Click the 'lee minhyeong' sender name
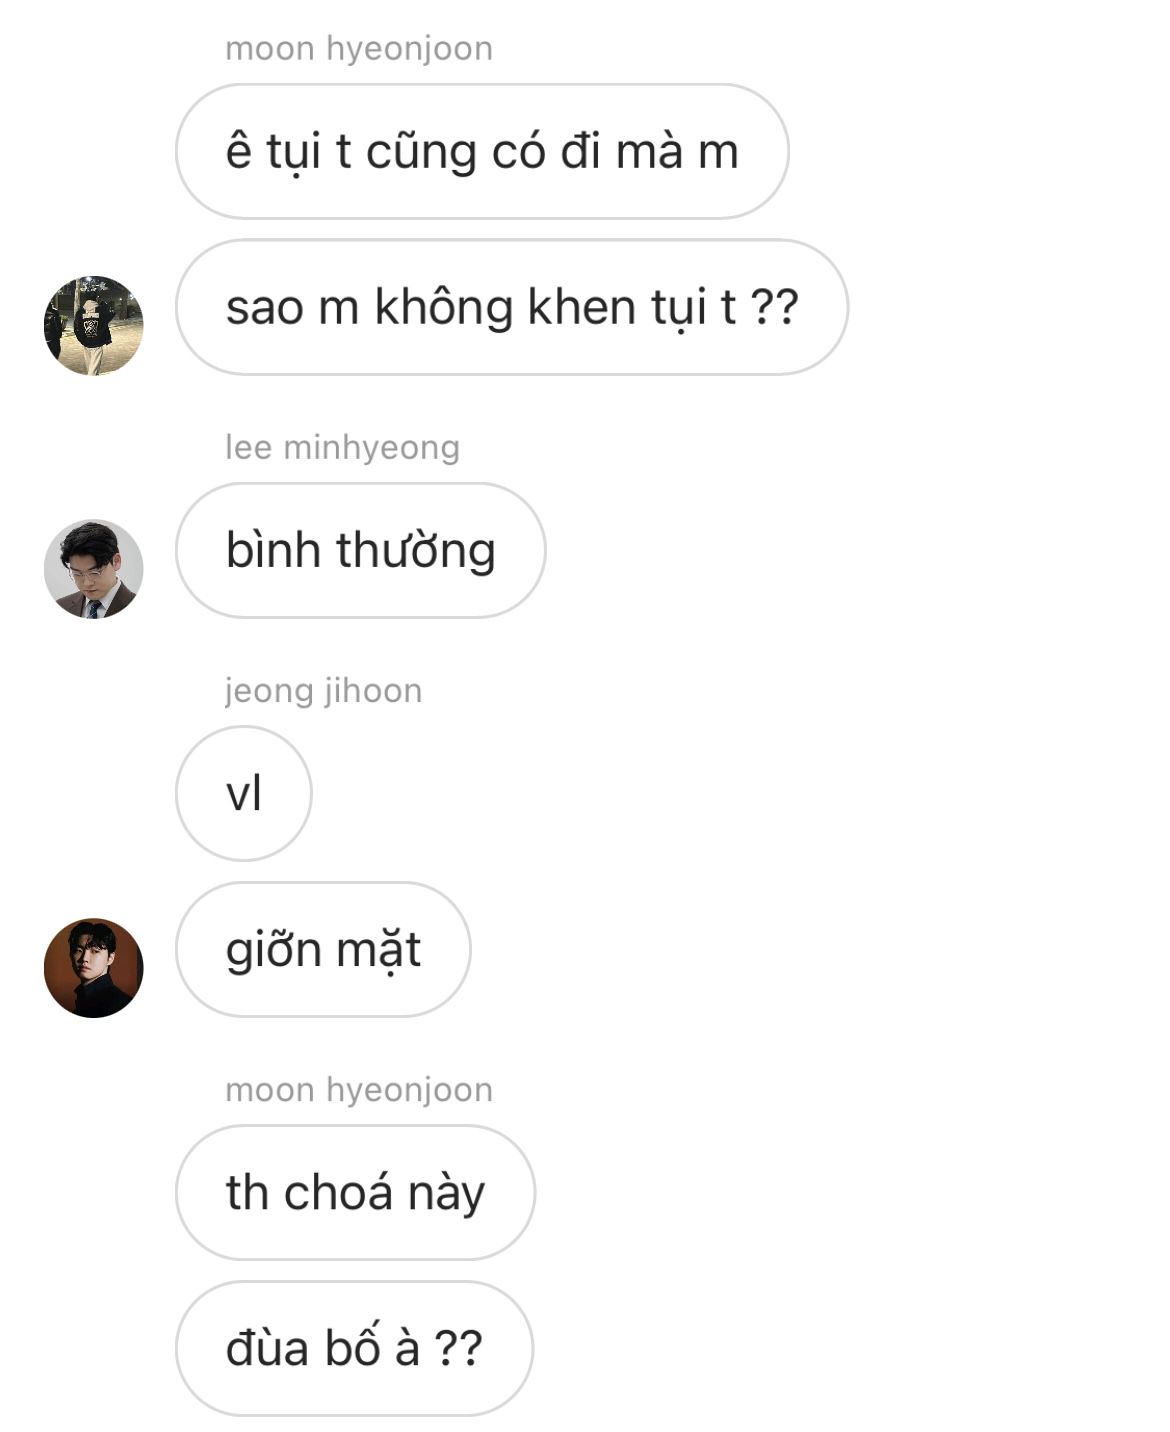Image resolution: width=1170 pixels, height=1432 pixels. point(342,447)
